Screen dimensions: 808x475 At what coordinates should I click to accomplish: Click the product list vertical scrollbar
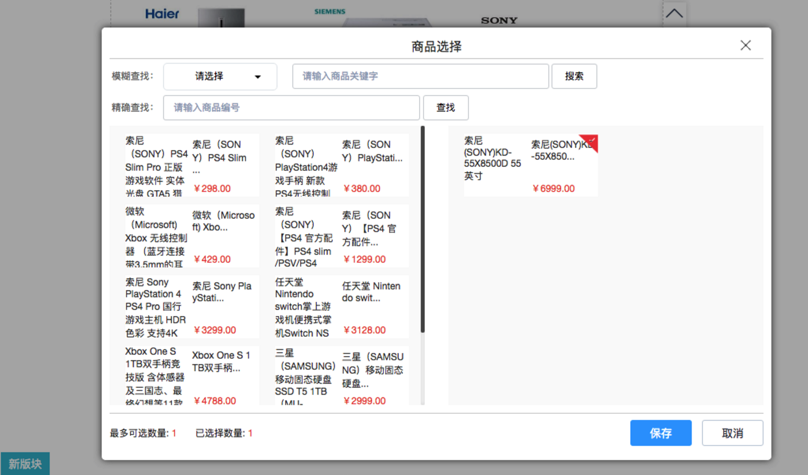point(423,230)
